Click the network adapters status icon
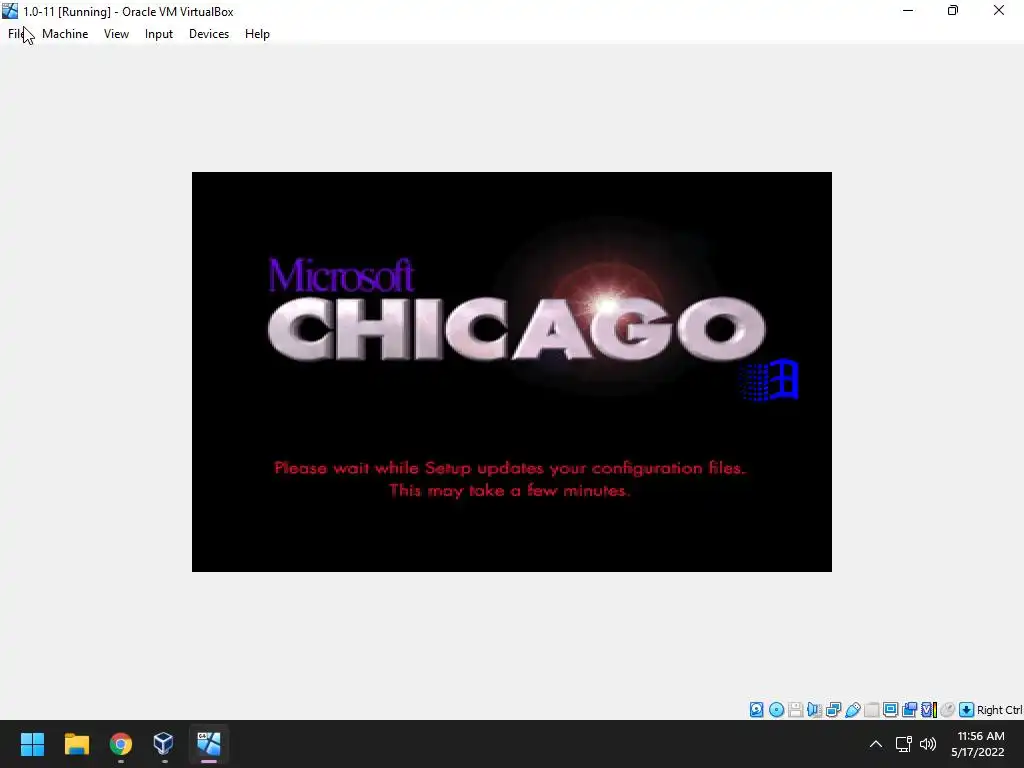Screen dimensions: 1024x768 (x=833, y=710)
